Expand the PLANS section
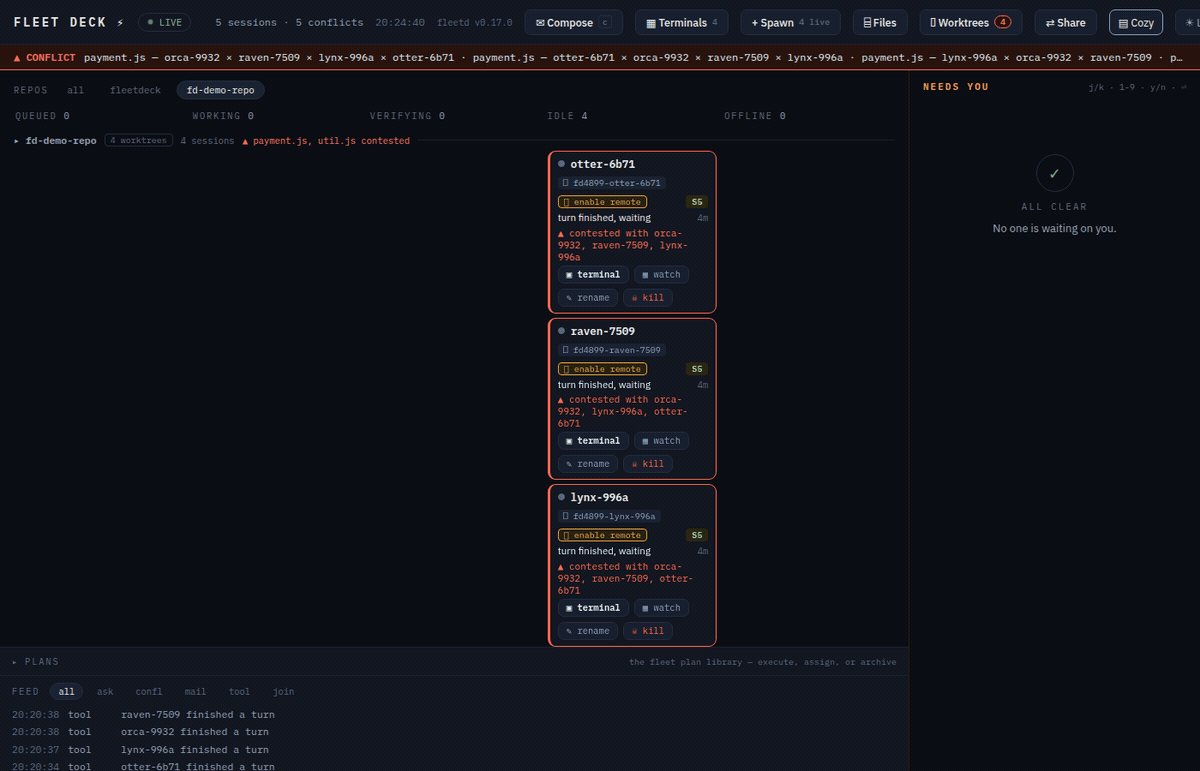 [35, 662]
